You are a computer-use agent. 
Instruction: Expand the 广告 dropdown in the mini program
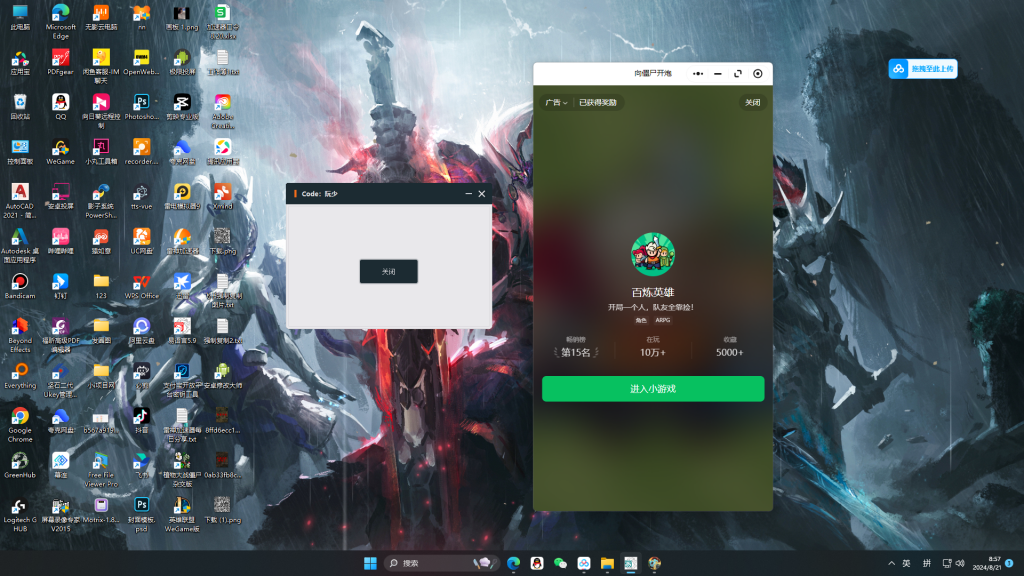pos(556,102)
